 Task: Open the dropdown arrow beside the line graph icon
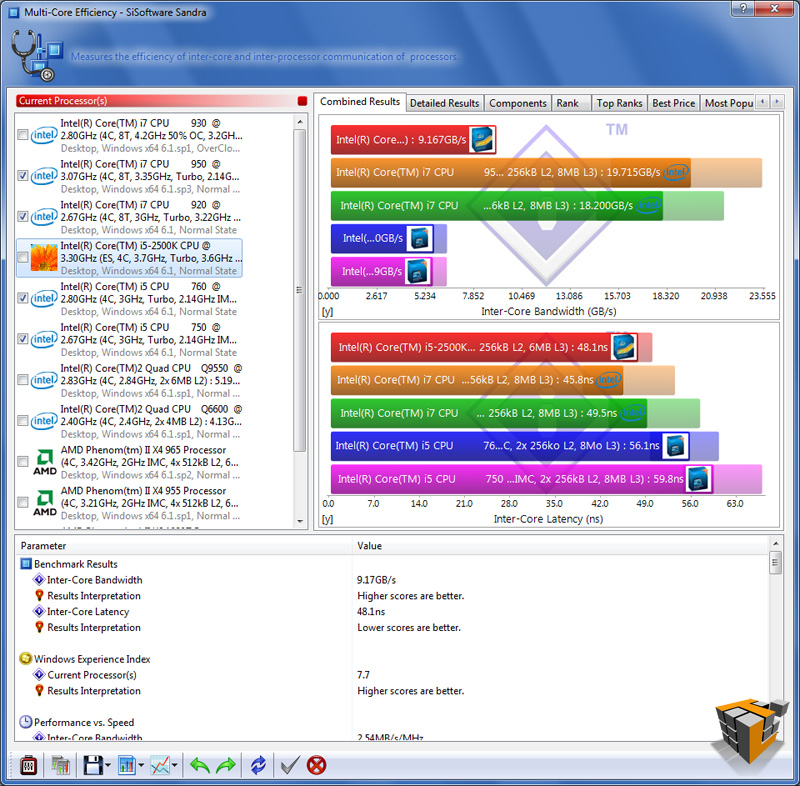coord(174,765)
